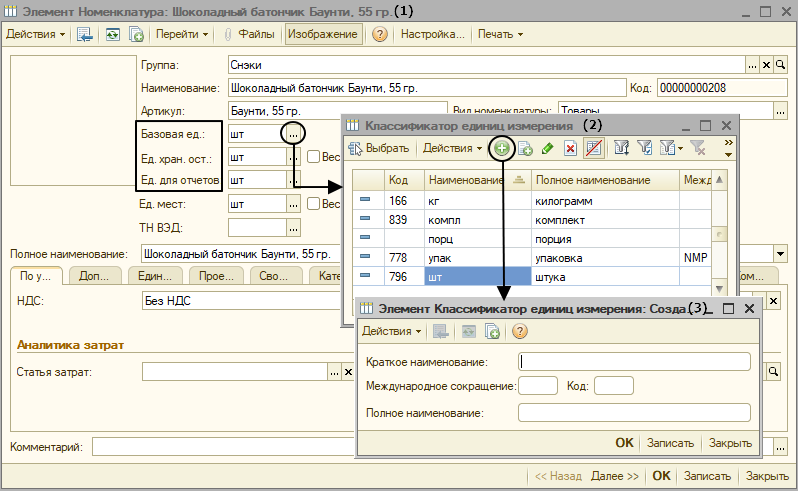The image size is (798, 491).
Task: Click the green pencil edit icon
Action: pyautogui.click(x=548, y=149)
